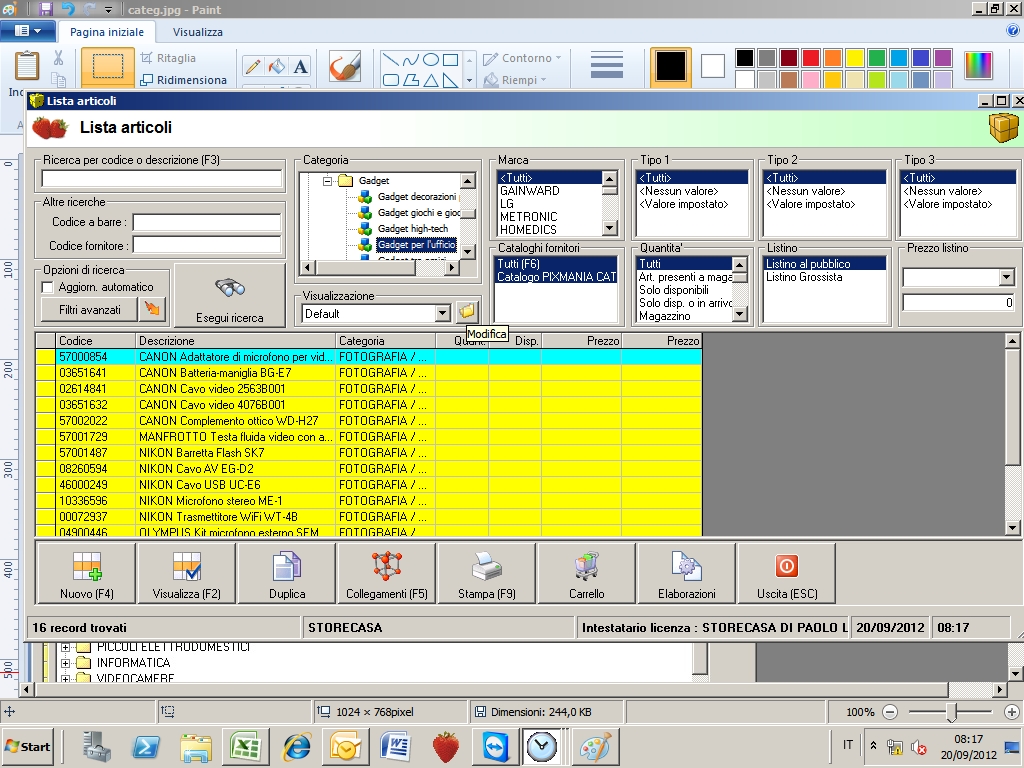Open the Paint application menu button
This screenshot has height=768, width=1024.
tap(27, 31)
